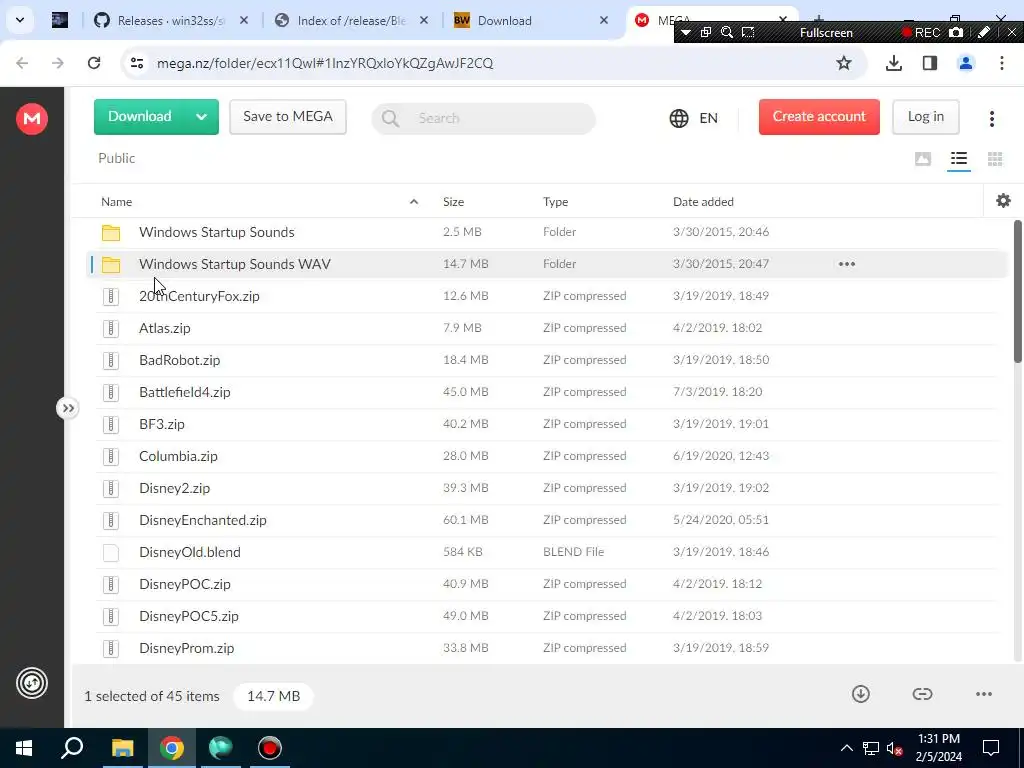
Task: Sort by the Name column header
Action: [x=117, y=202]
